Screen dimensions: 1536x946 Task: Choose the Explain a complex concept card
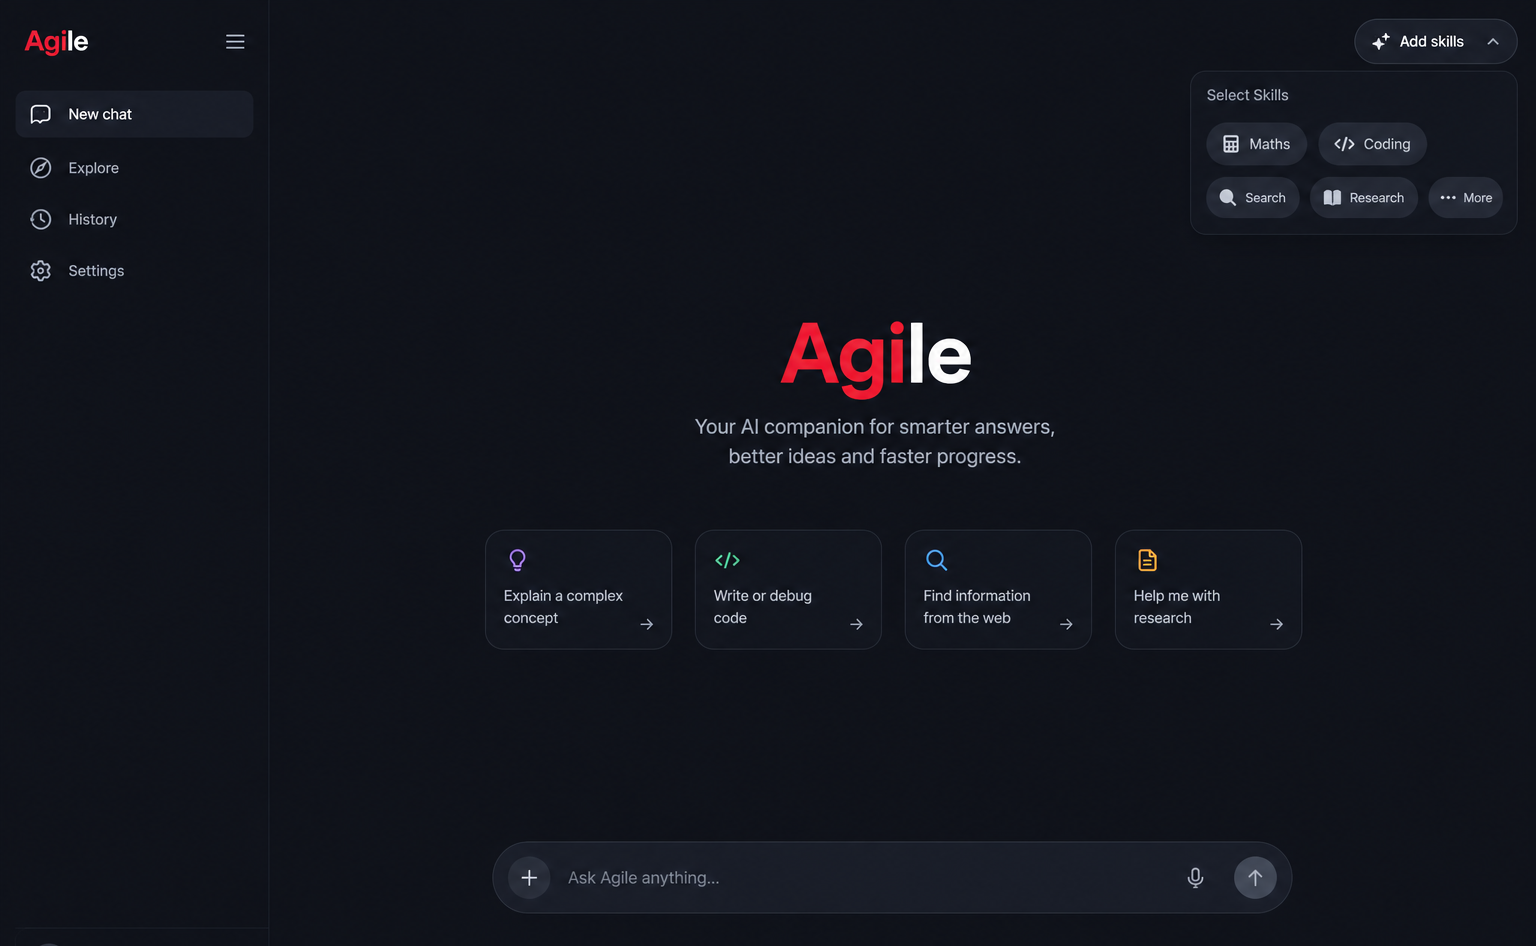click(x=578, y=590)
